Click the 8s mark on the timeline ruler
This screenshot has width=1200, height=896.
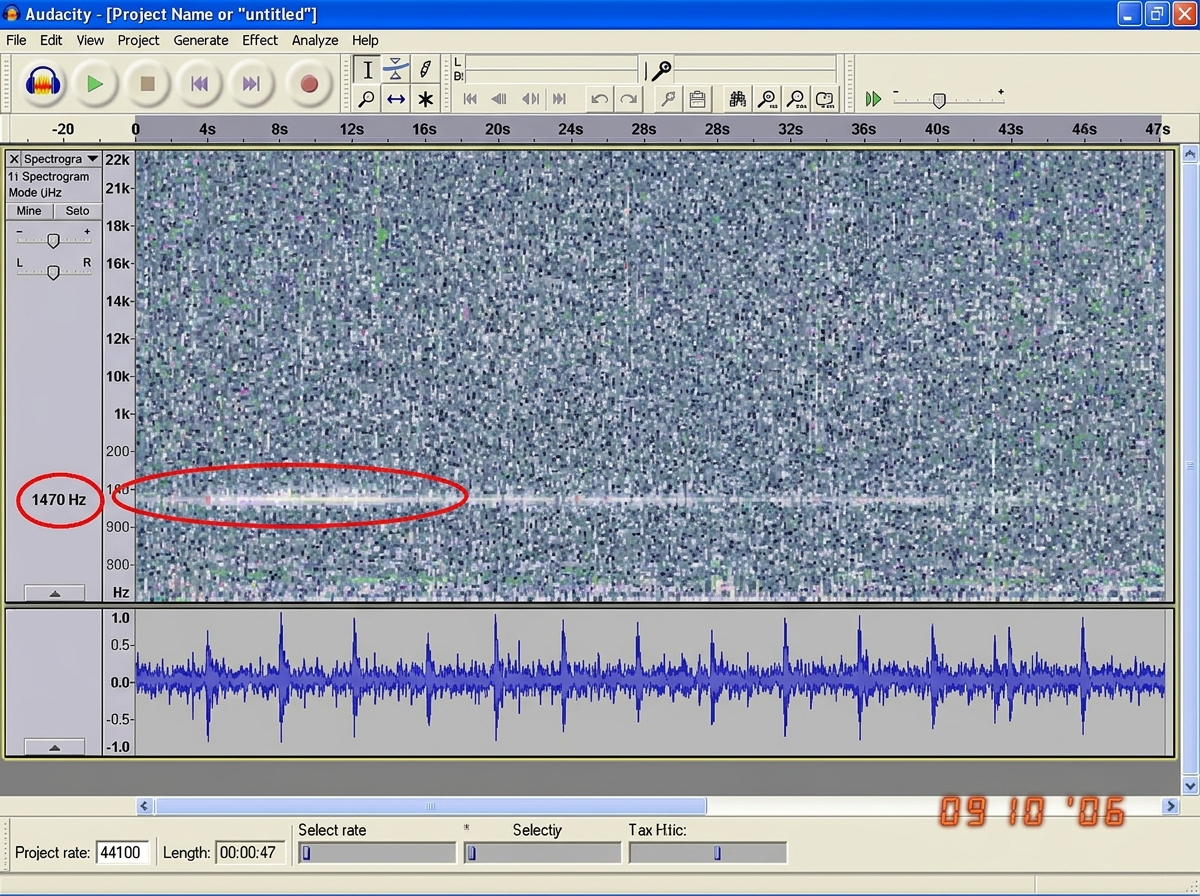point(279,129)
